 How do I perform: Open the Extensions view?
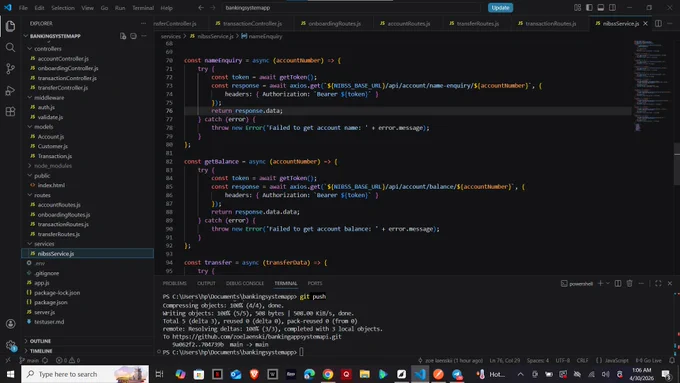[10, 111]
